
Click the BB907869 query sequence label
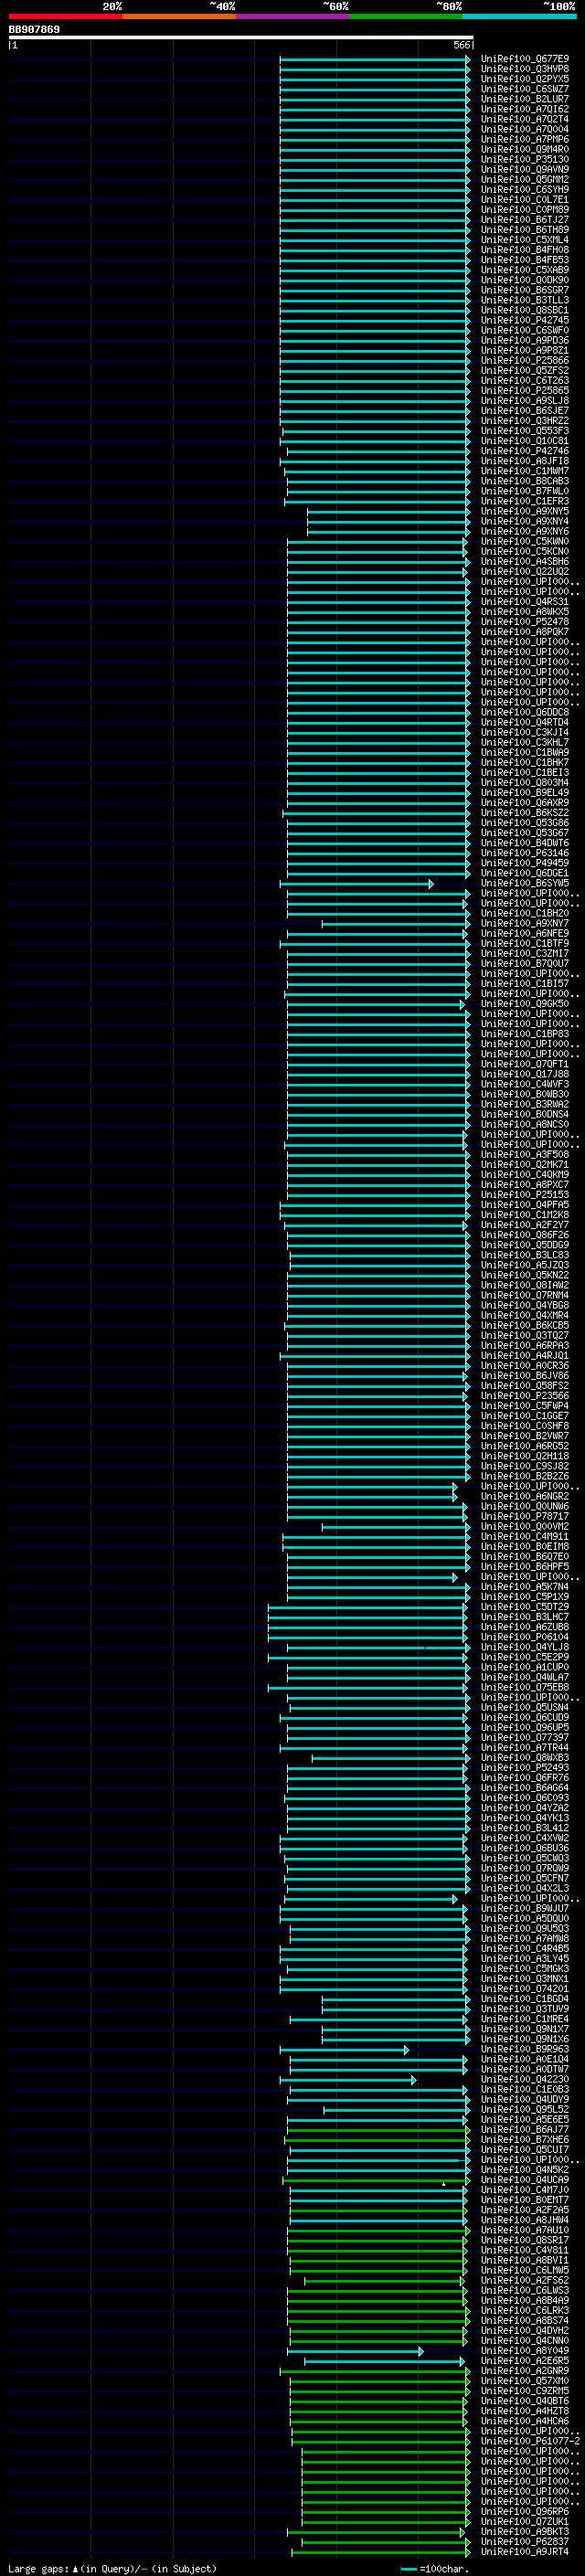(34, 30)
